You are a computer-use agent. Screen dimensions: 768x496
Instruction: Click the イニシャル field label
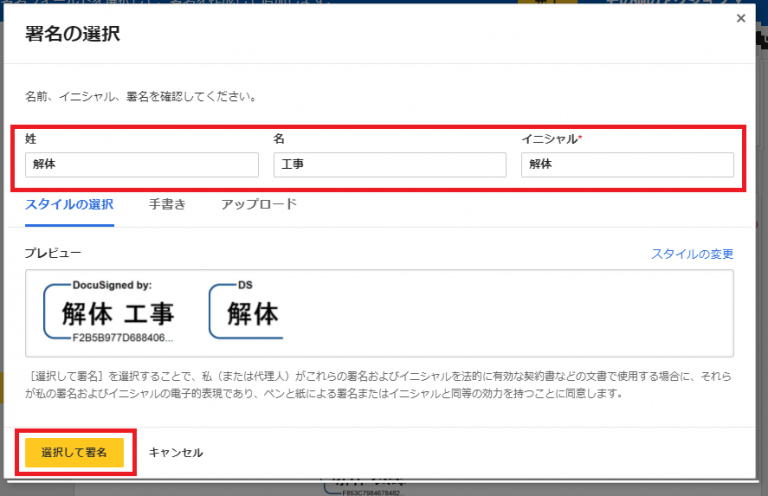pos(551,138)
